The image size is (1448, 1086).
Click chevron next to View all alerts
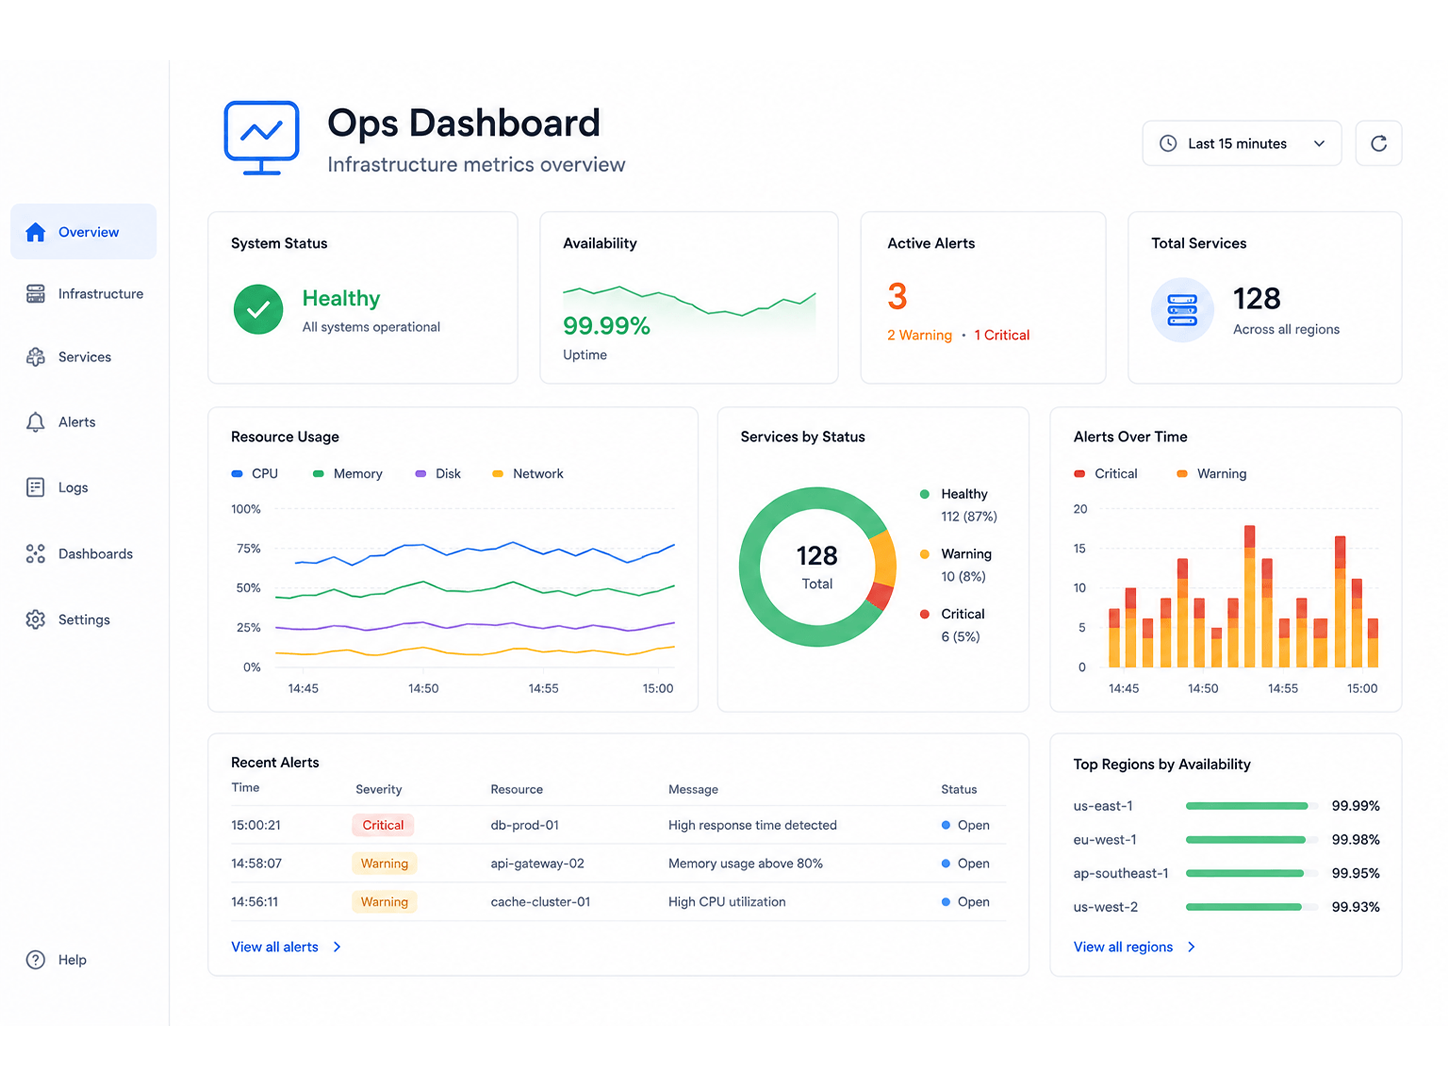tap(337, 947)
